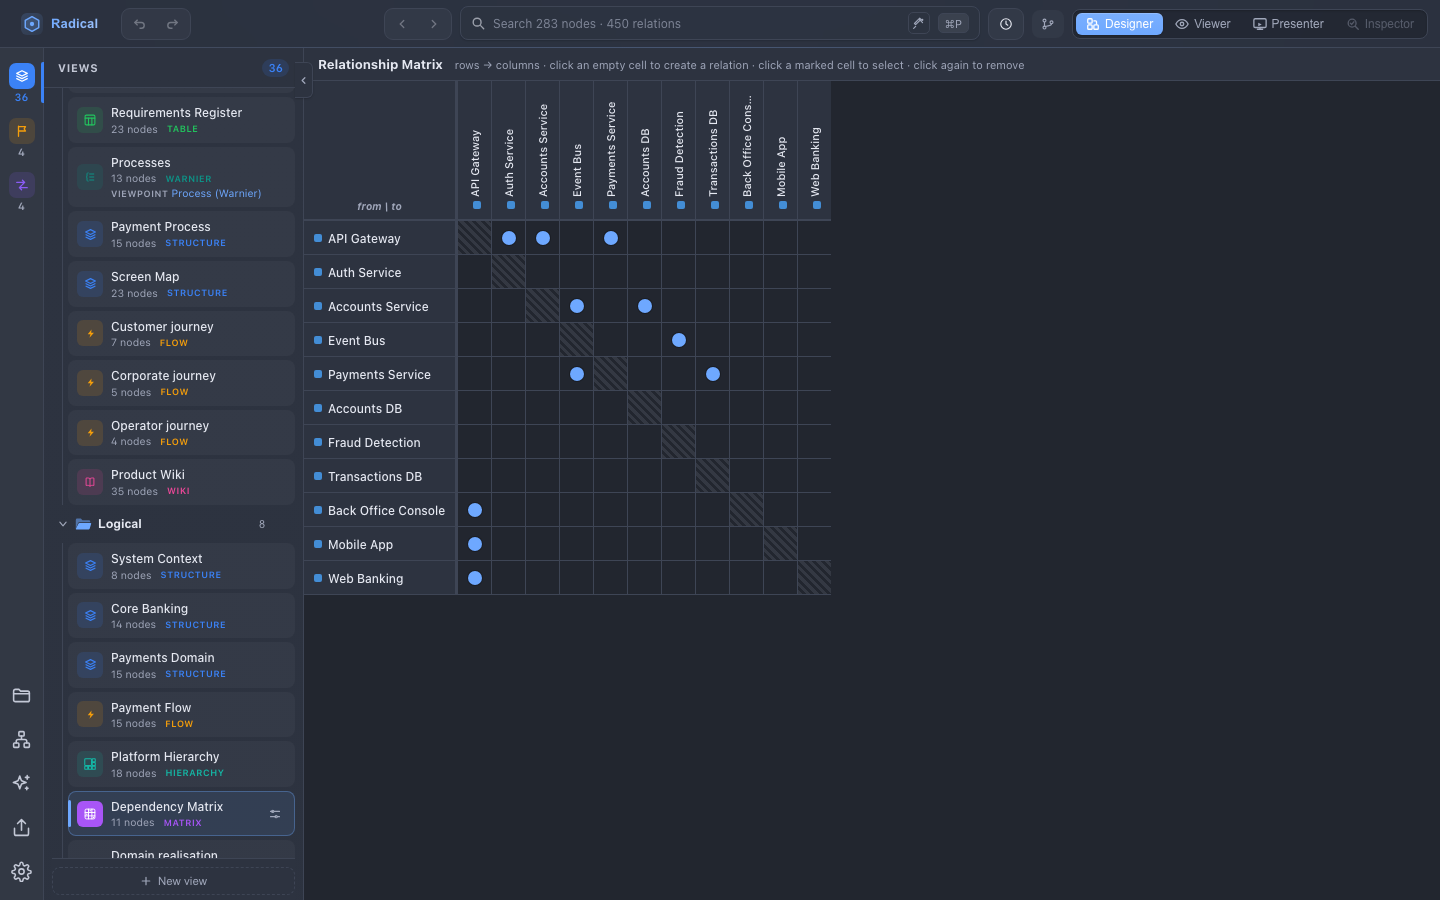The image size is (1440, 900).
Task: Go forward with the right chevron button
Action: click(434, 24)
